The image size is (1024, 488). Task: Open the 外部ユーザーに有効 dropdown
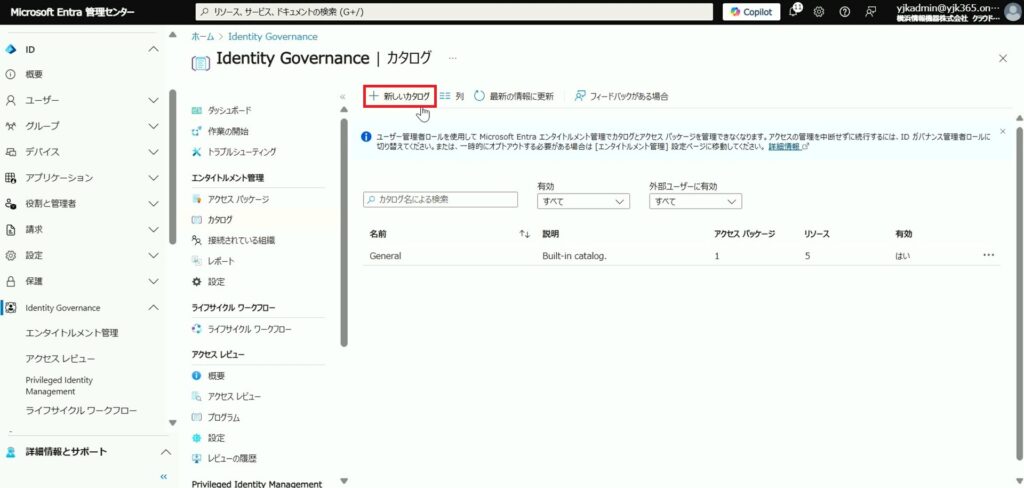point(695,201)
